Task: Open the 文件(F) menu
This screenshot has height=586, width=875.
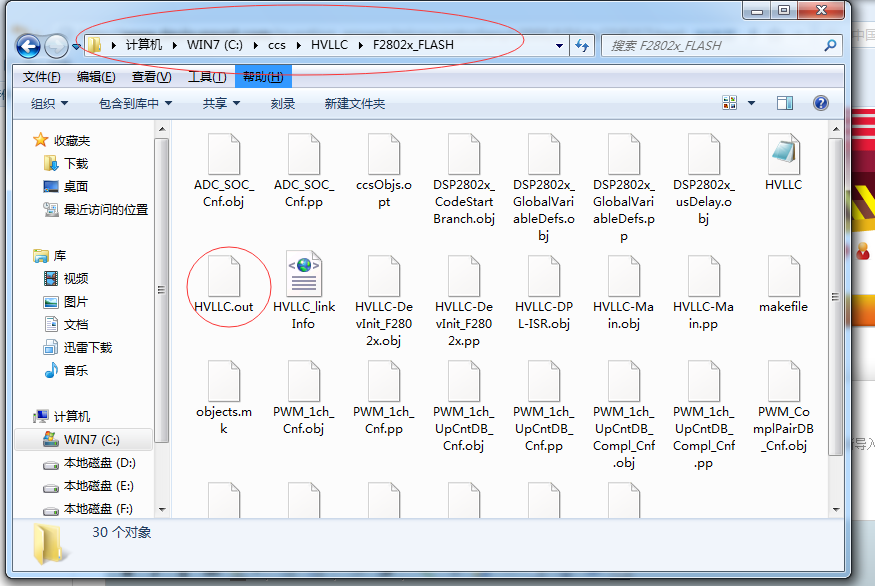Action: tap(42, 76)
